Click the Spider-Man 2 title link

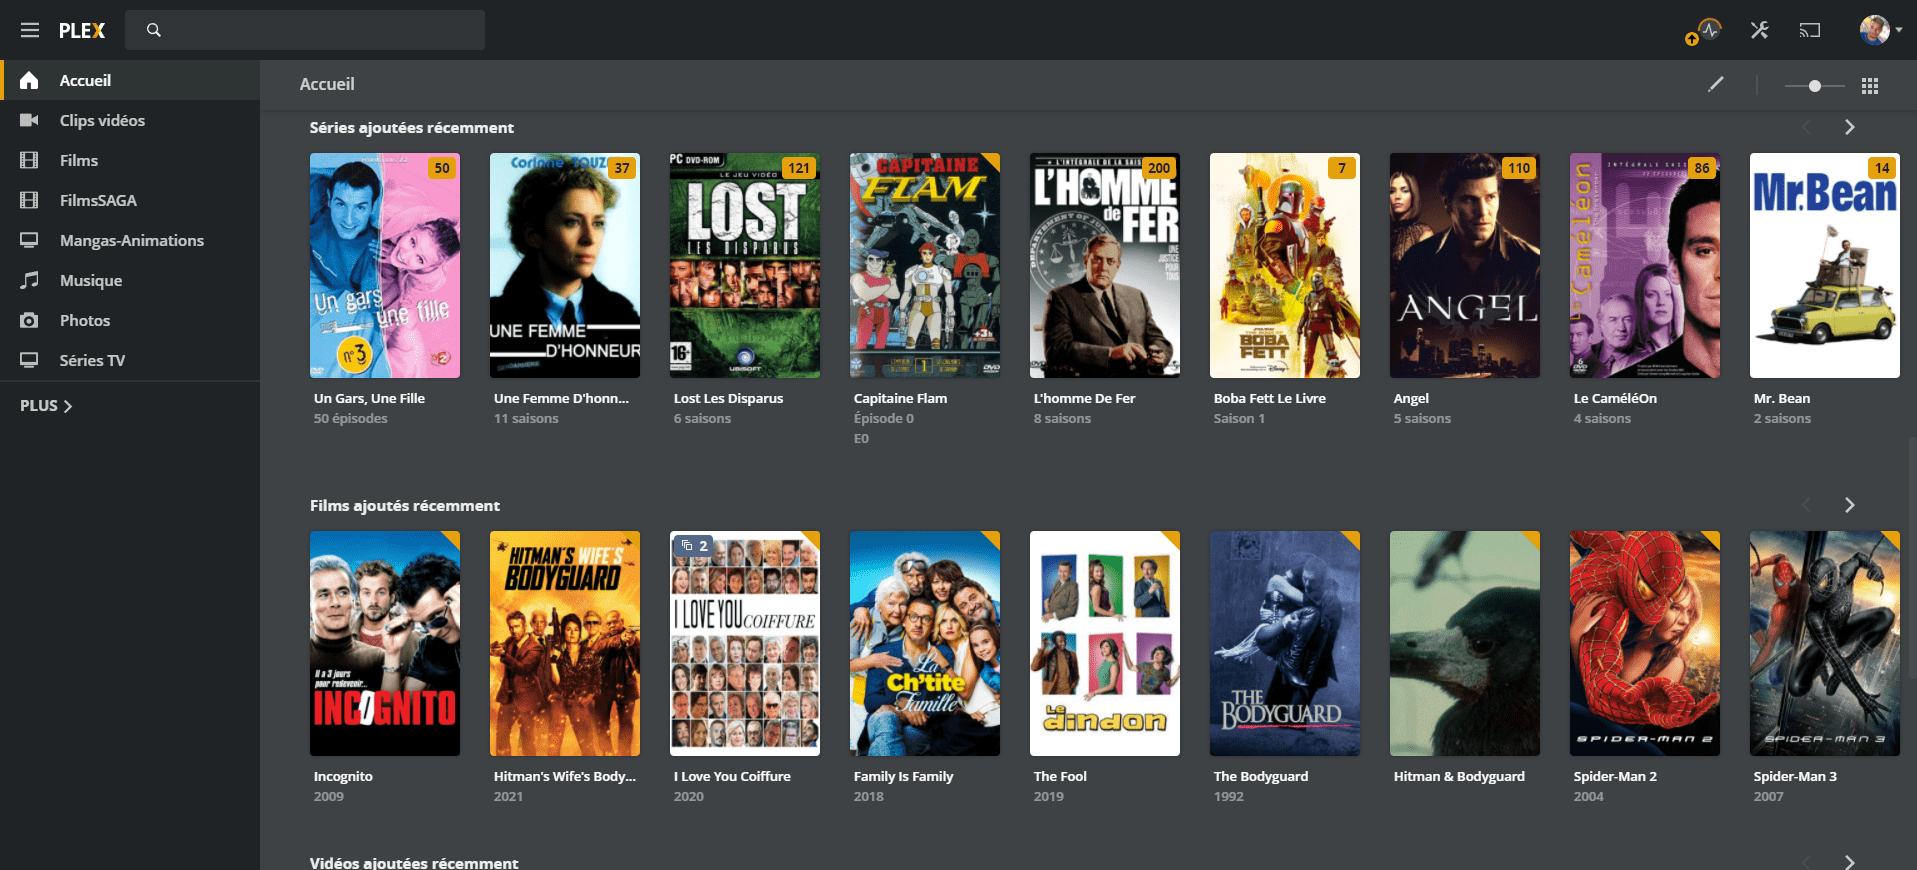[x=1614, y=776]
